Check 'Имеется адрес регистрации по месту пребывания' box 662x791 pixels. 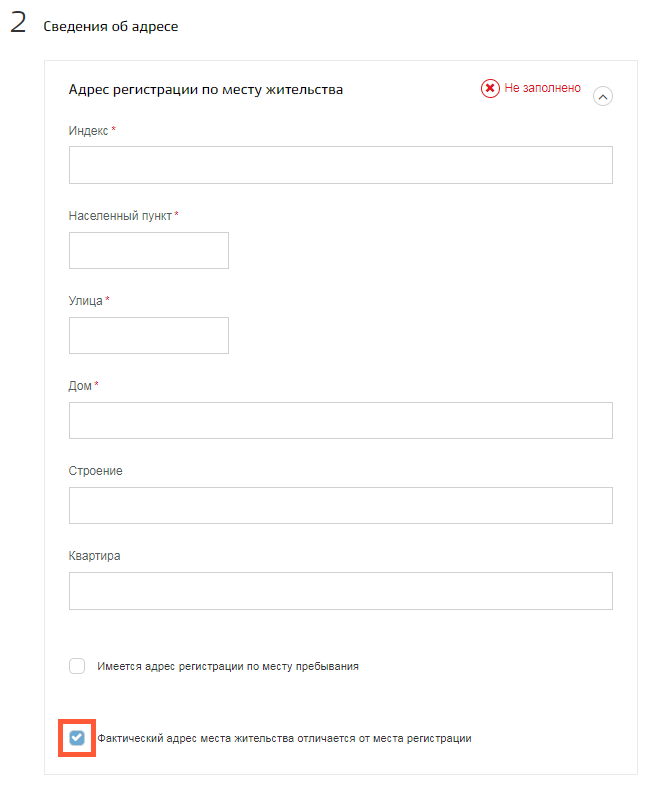tap(77, 666)
